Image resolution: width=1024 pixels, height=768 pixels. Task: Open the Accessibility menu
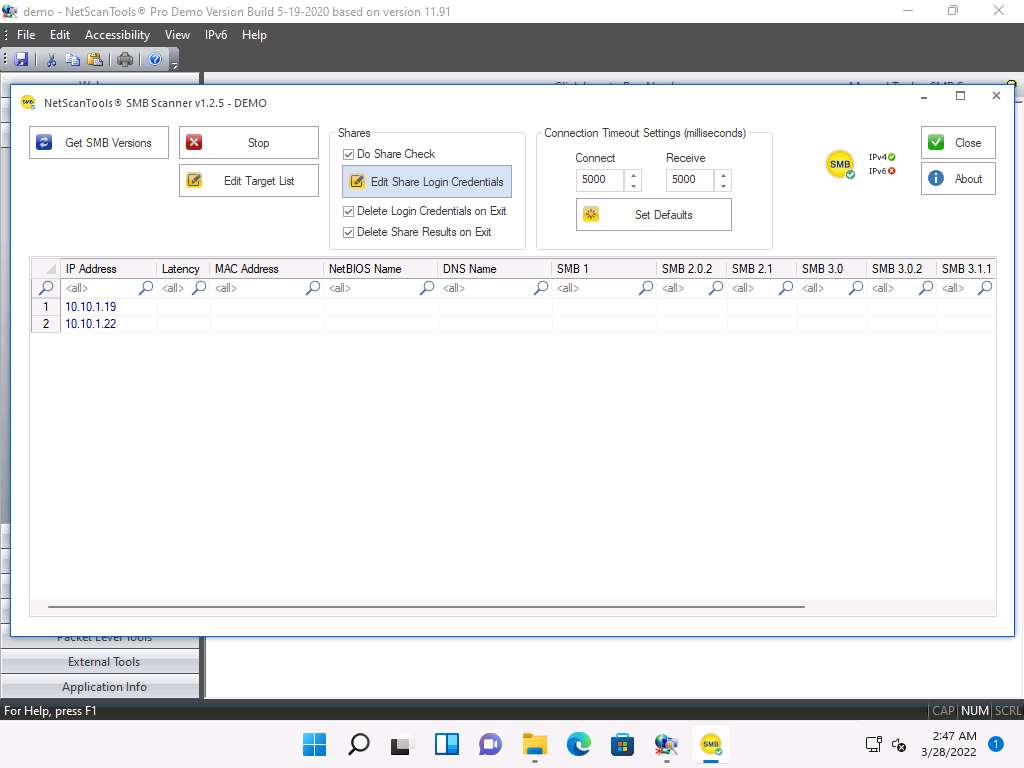(117, 34)
